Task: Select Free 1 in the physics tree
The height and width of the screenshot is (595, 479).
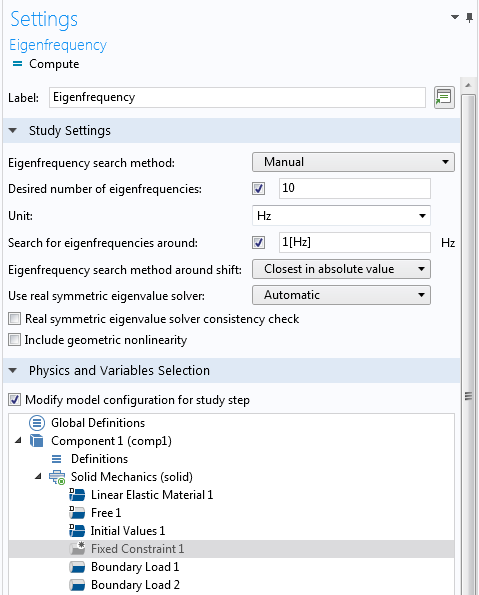Action: pos(106,513)
